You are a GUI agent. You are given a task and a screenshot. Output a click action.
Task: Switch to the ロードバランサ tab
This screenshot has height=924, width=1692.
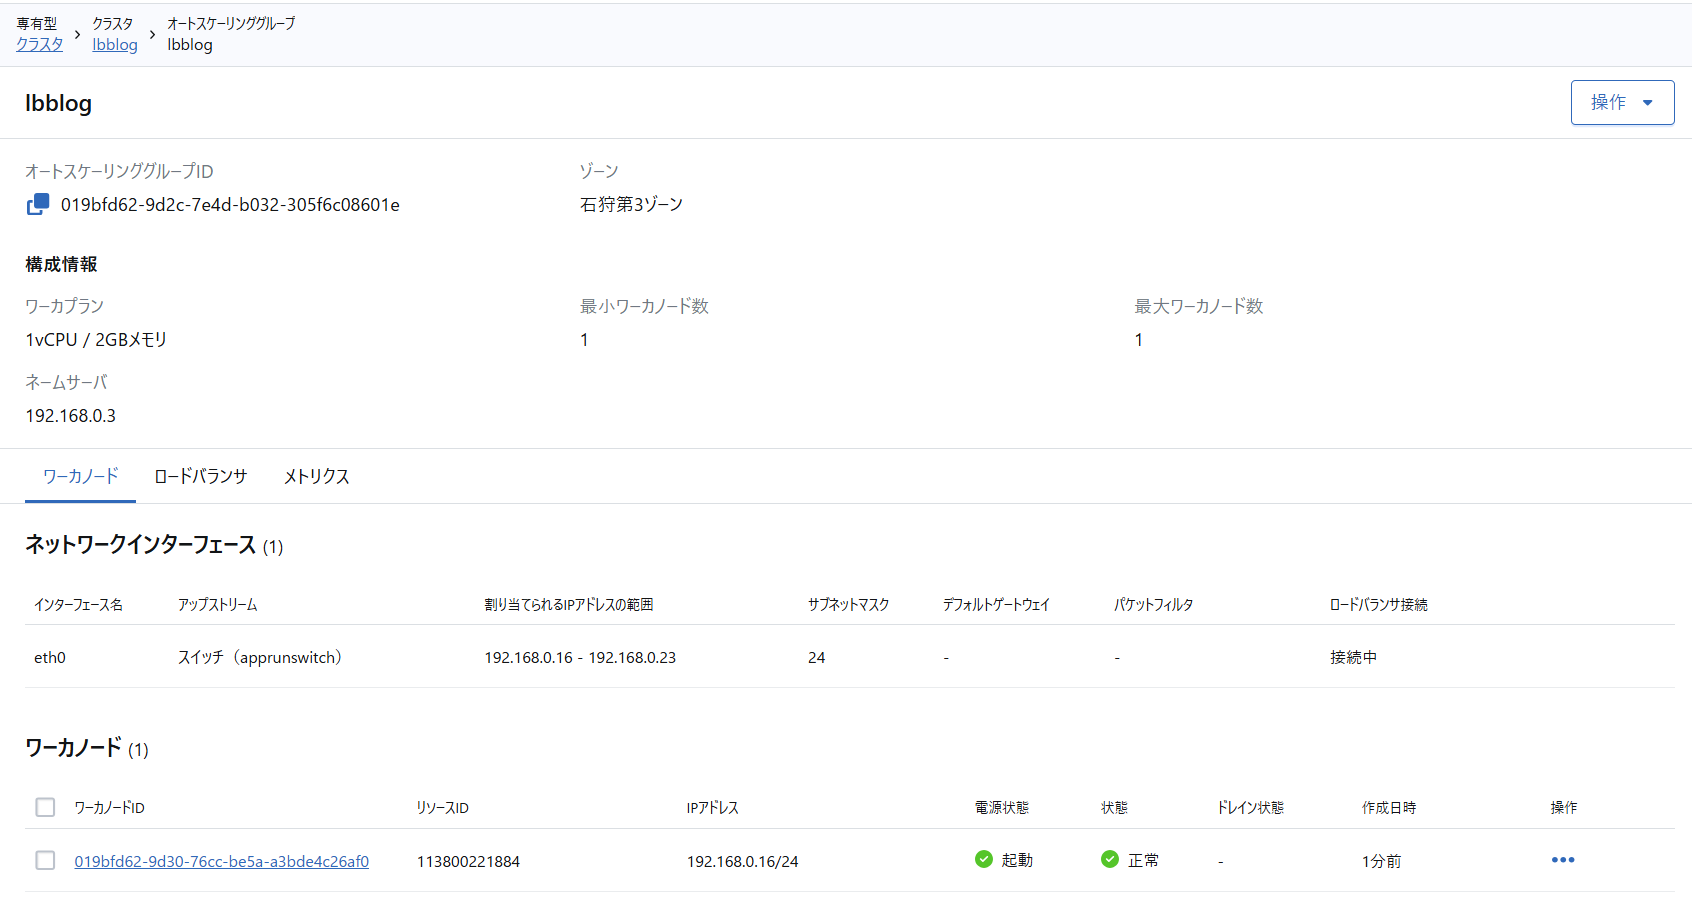200,476
